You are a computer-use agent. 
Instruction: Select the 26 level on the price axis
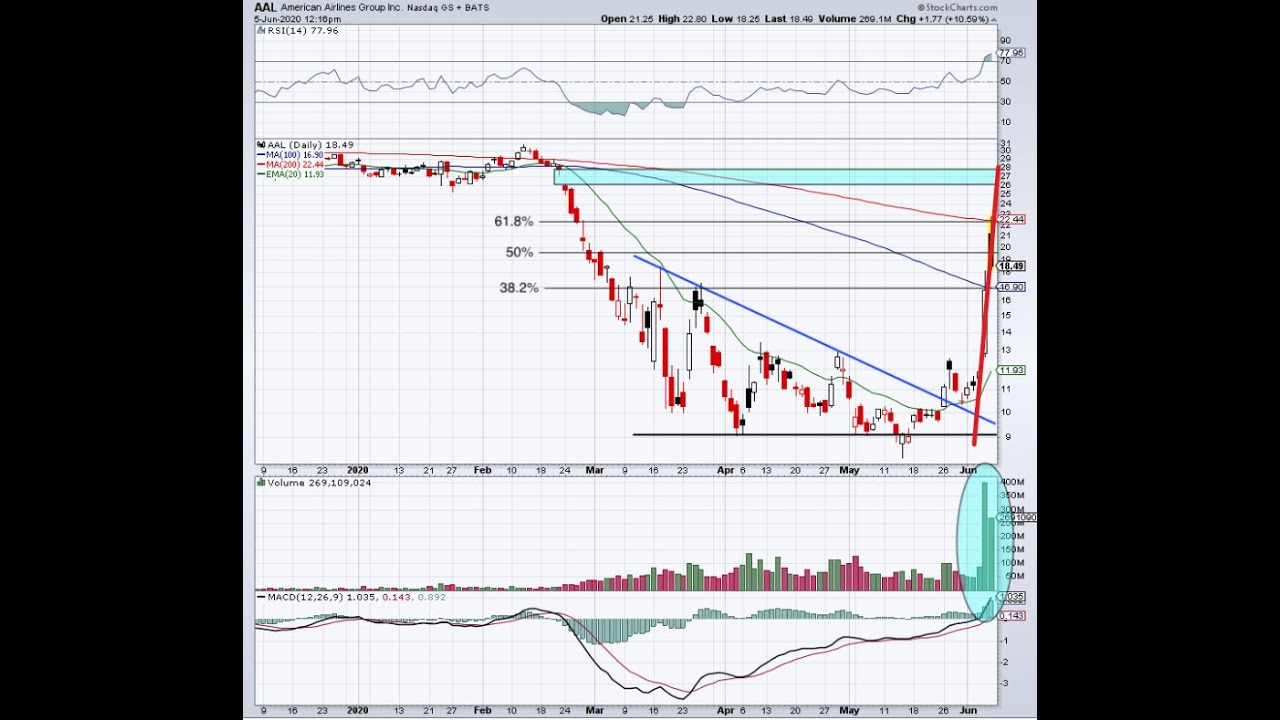1004,185
